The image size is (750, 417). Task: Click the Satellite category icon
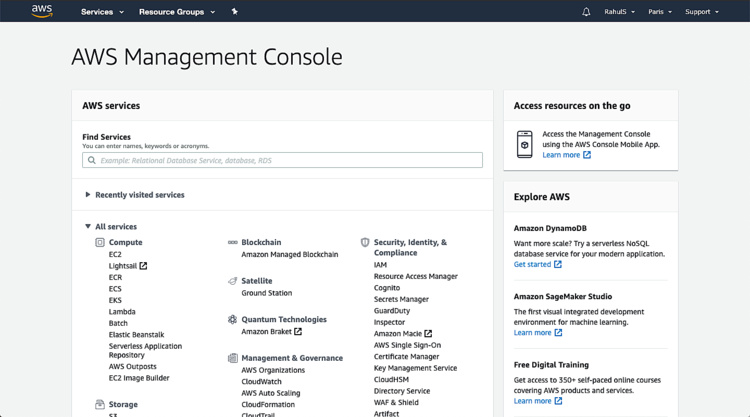click(232, 281)
